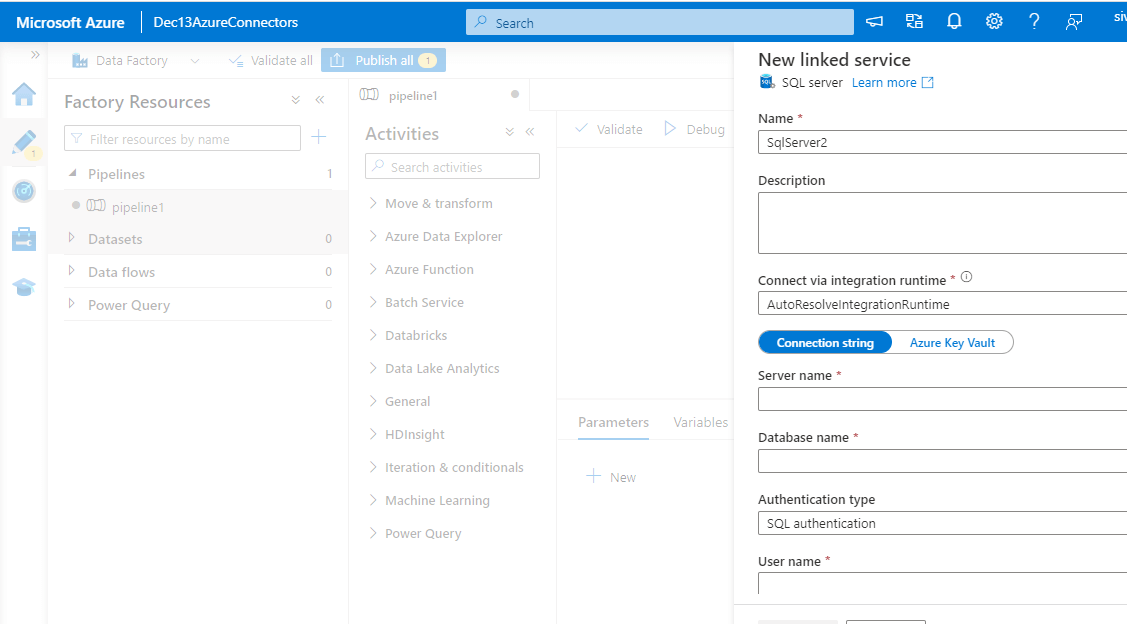This screenshot has height=624, width=1127.
Task: Open the Learning center graduation cap icon
Action: click(23, 287)
